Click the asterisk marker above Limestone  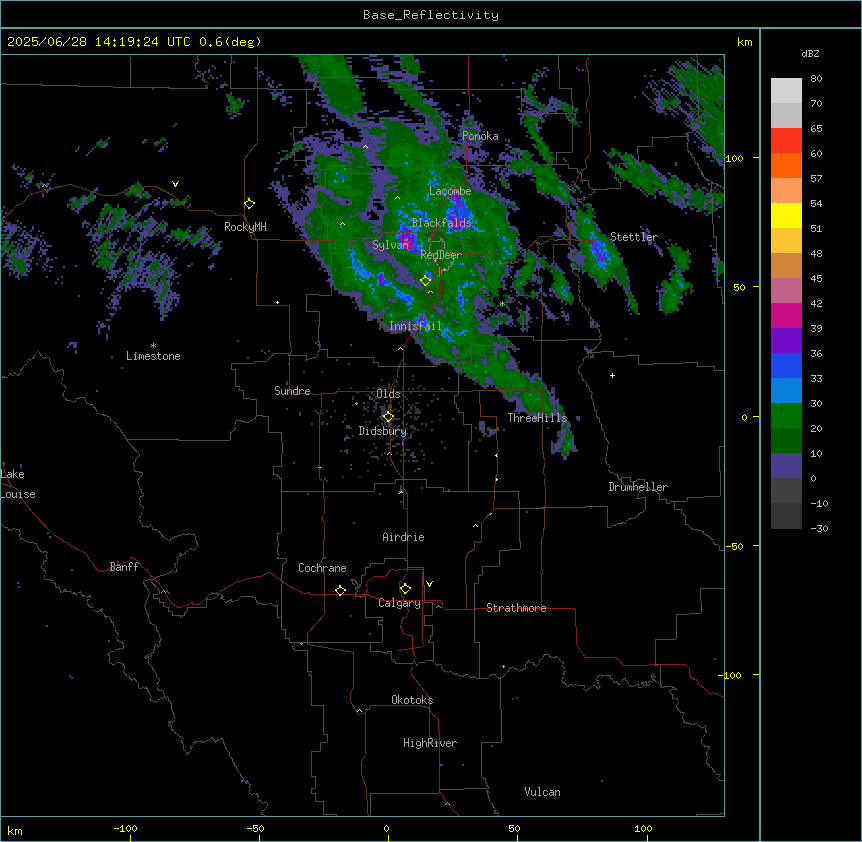153,346
